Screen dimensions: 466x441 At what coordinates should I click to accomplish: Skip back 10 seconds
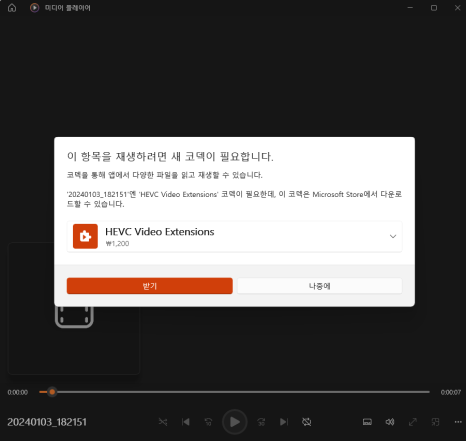click(208, 422)
